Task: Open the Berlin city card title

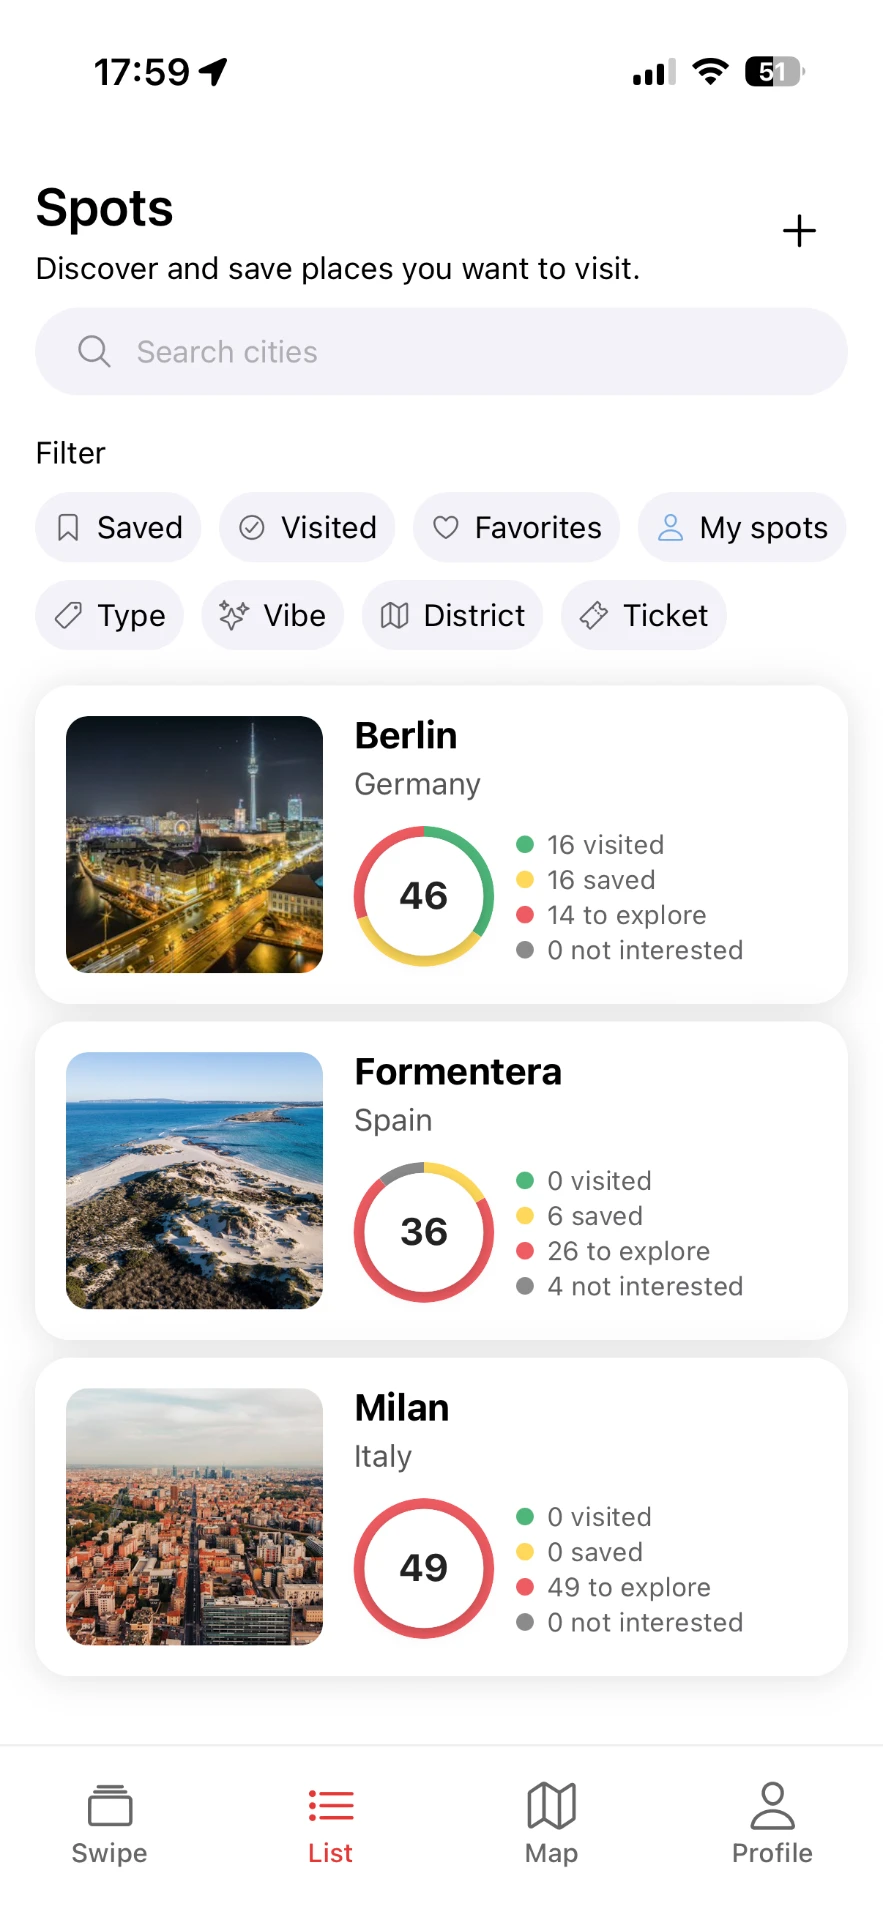Action: 406,735
